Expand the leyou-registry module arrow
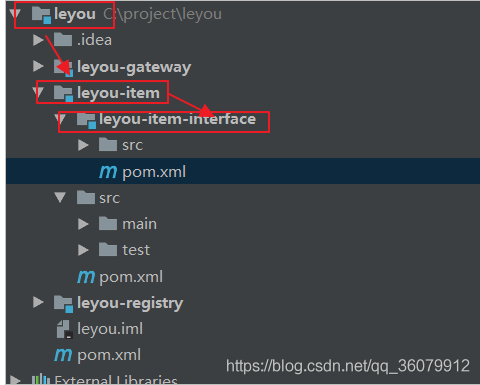Viewport: 480px width, 385px height. click(x=38, y=302)
